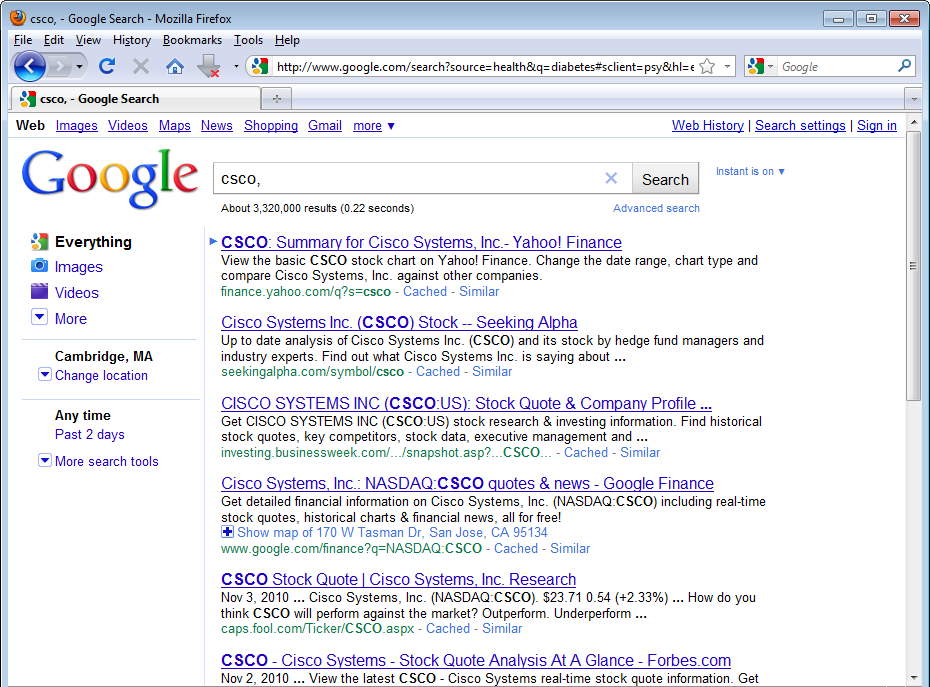The width and height of the screenshot is (930, 687).
Task: Open the News link
Action: [216, 126]
